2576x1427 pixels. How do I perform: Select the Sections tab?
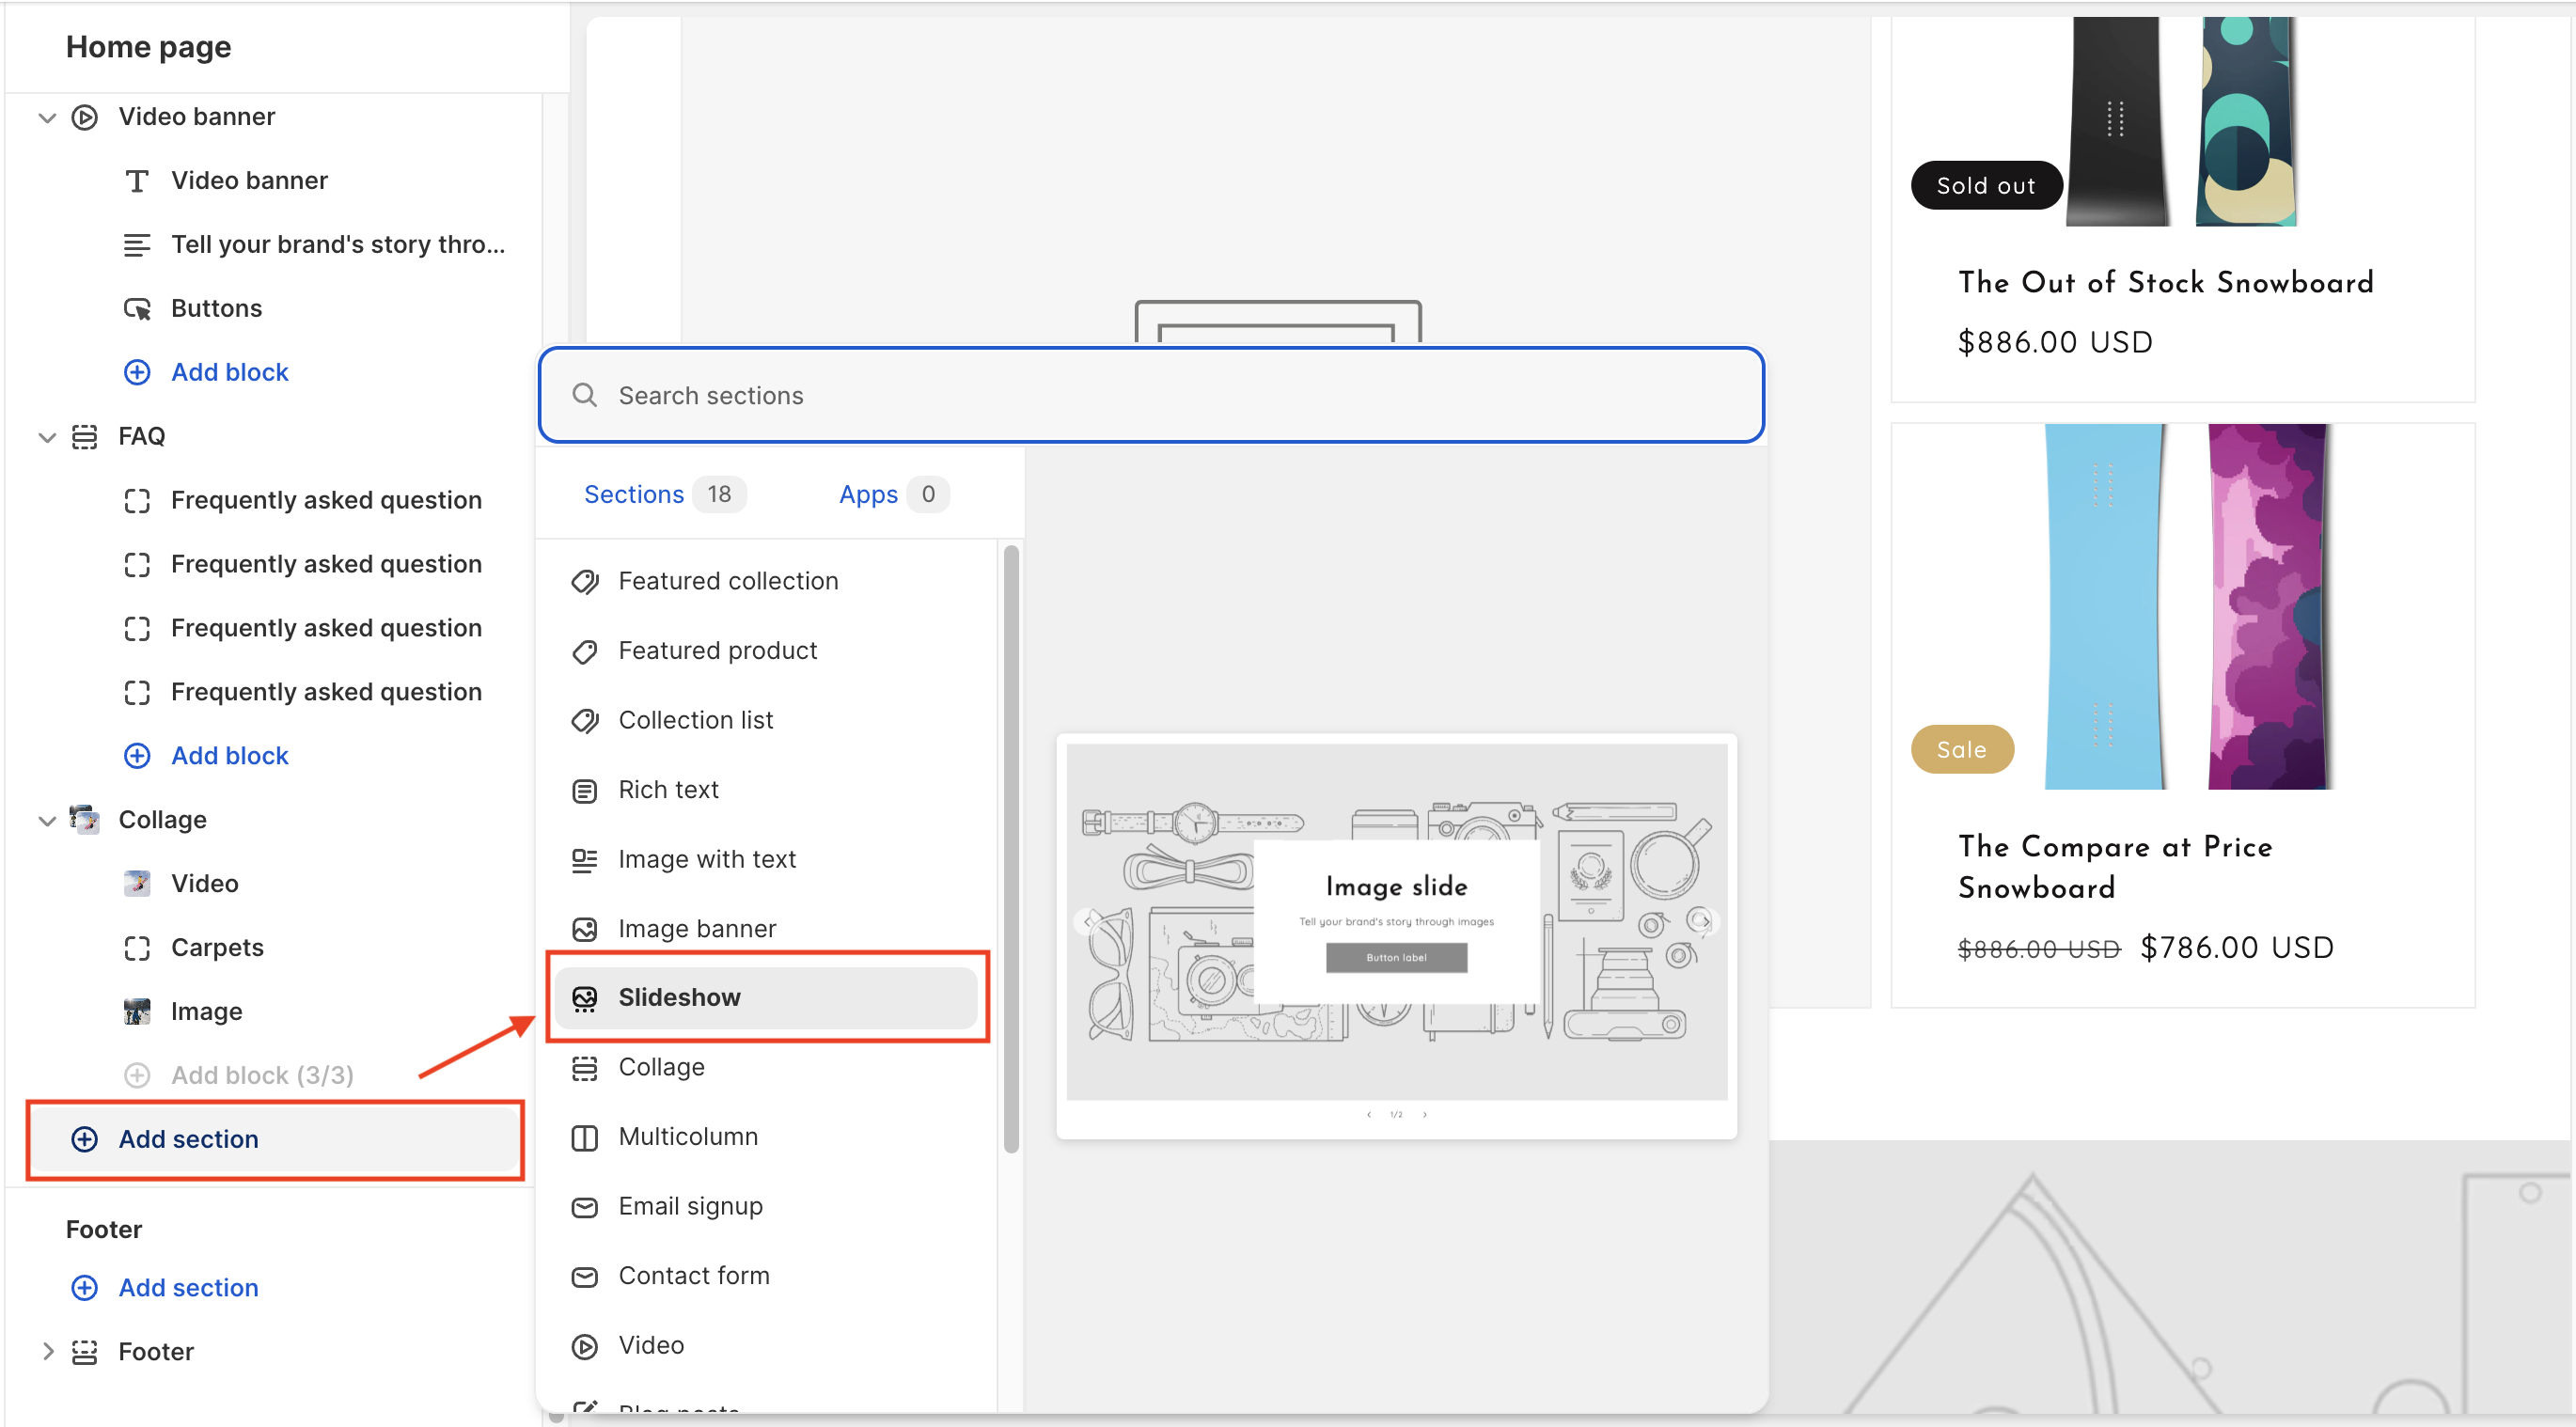point(634,494)
